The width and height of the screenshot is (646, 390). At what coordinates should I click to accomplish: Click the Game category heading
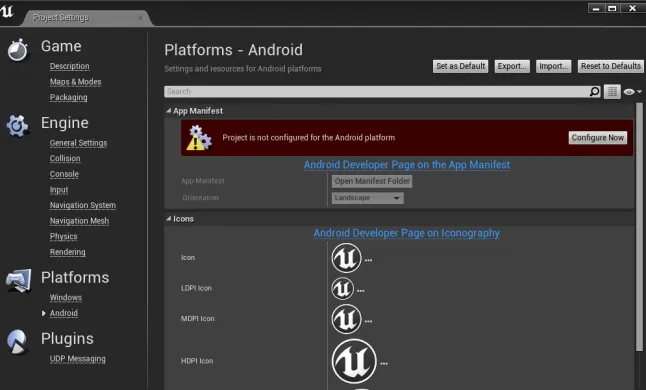[61, 46]
